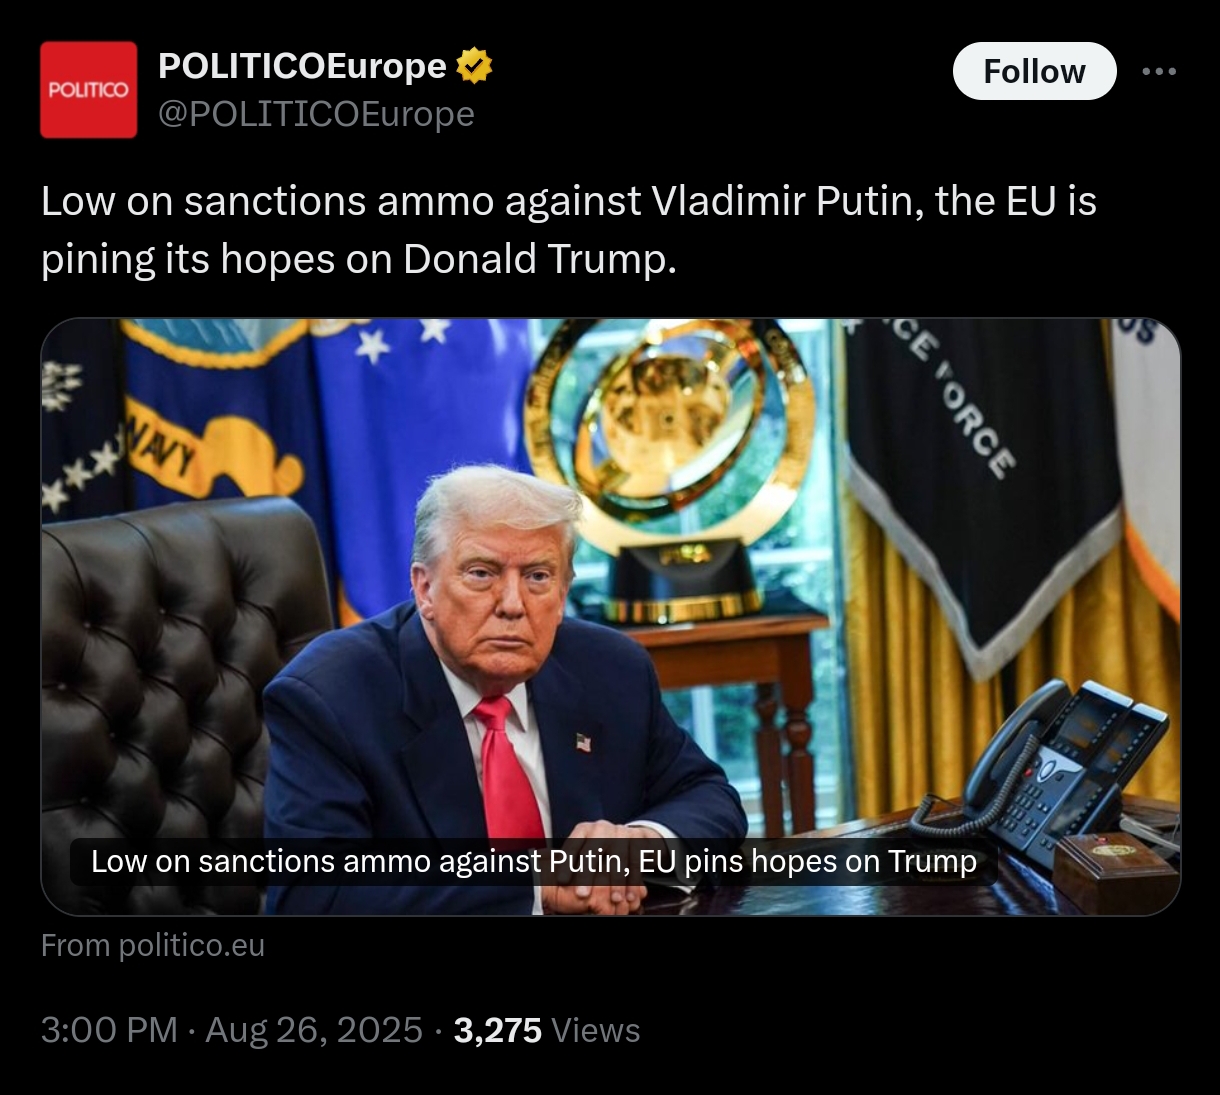Open the POLITICOEurope display name link
The image size is (1220, 1095).
(302, 67)
